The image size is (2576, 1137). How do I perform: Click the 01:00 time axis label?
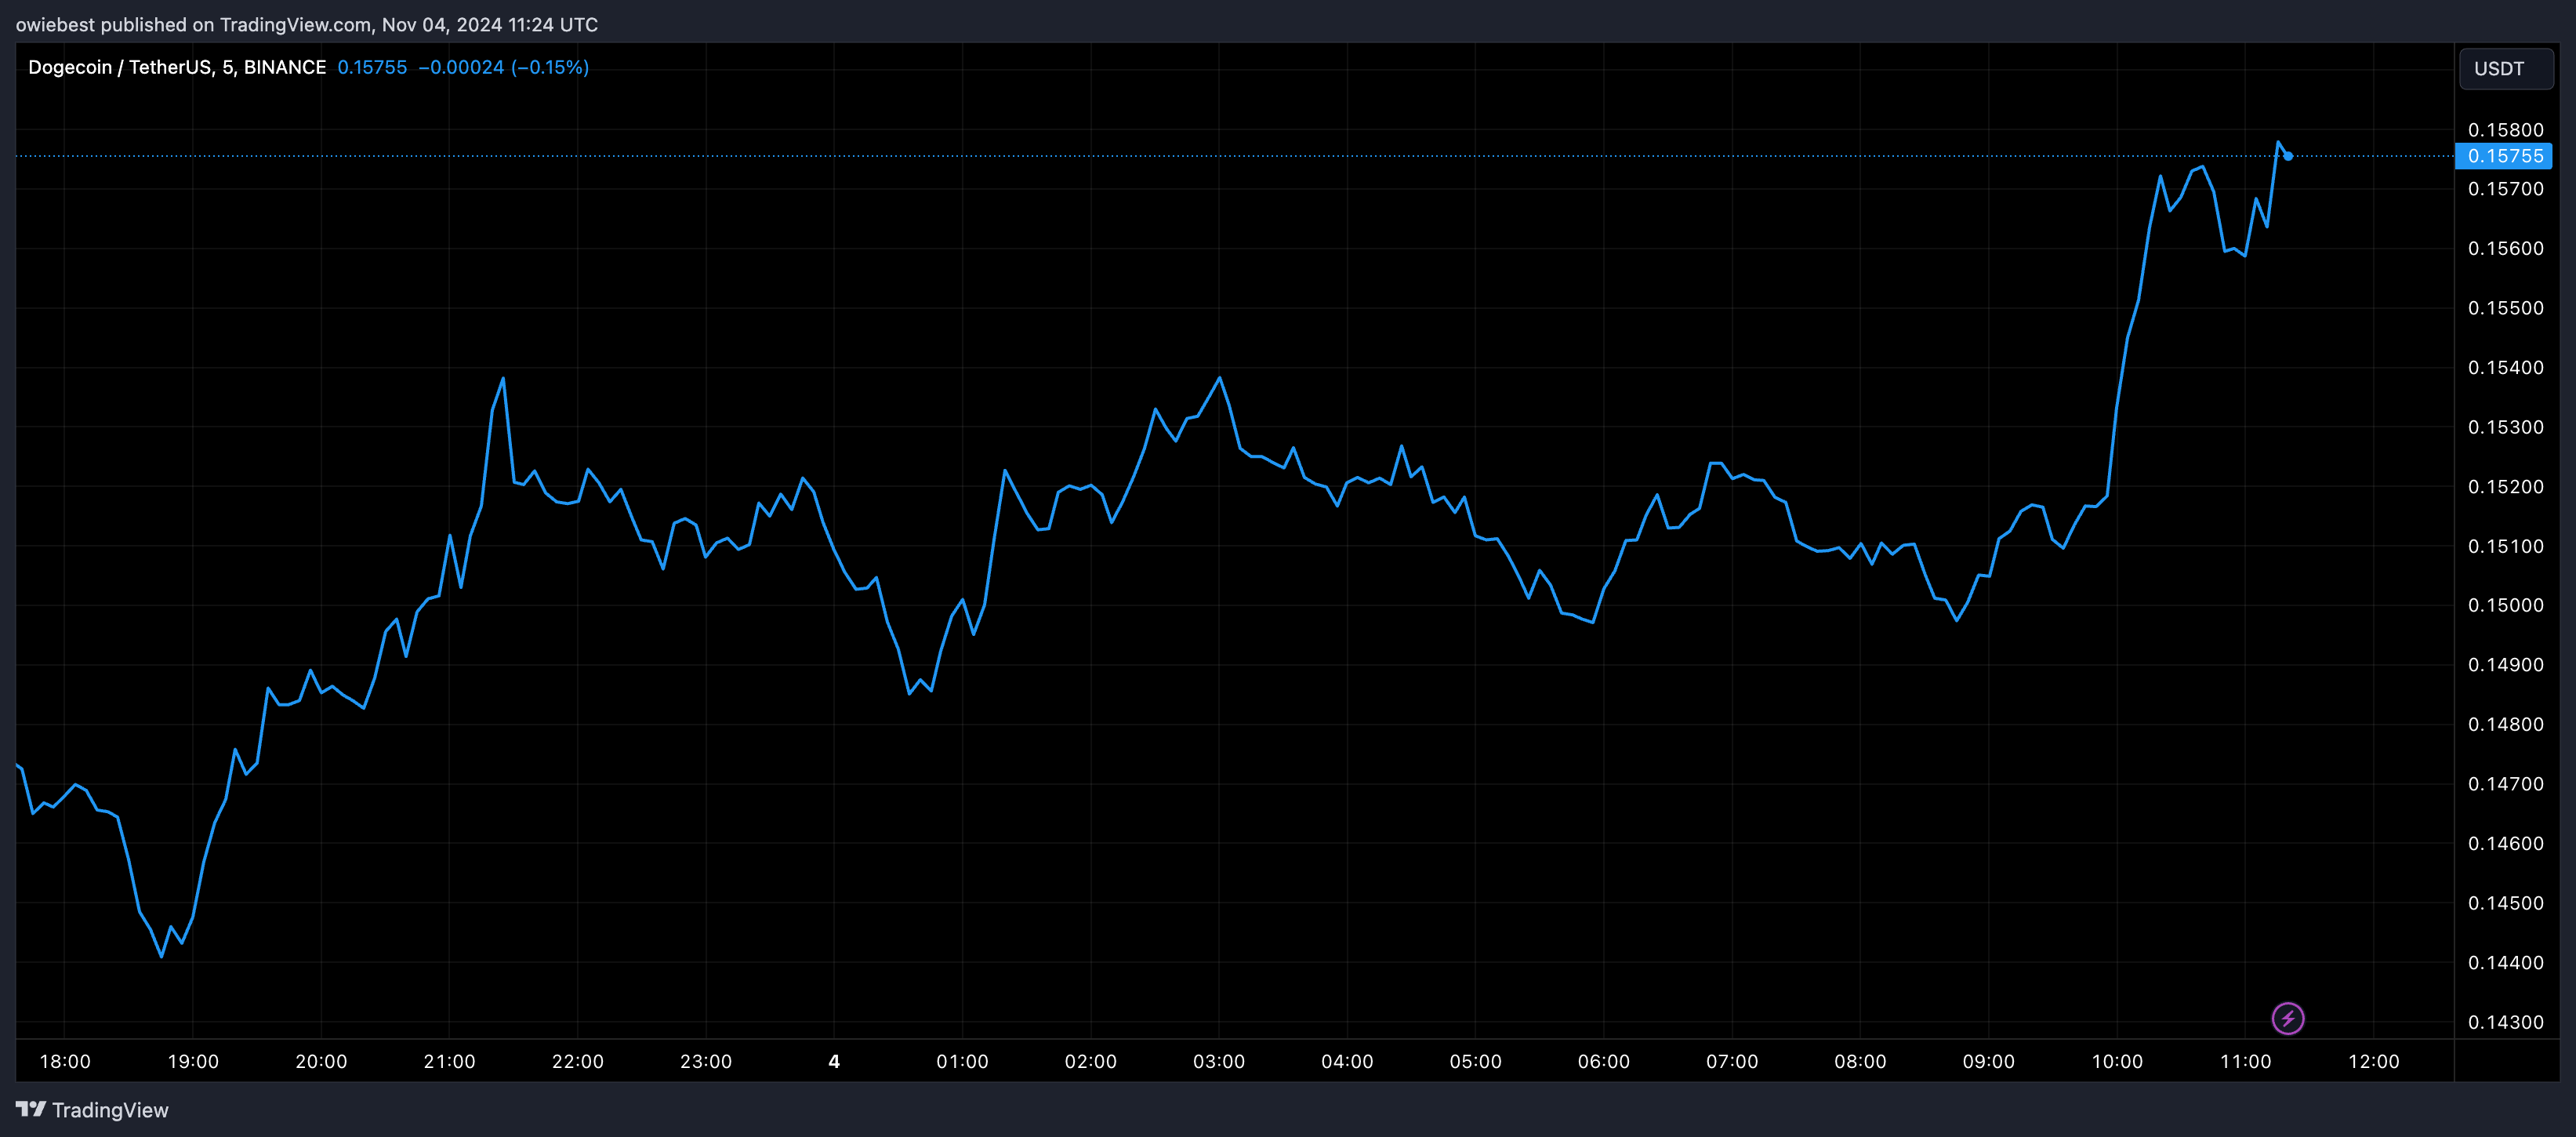tap(962, 1062)
